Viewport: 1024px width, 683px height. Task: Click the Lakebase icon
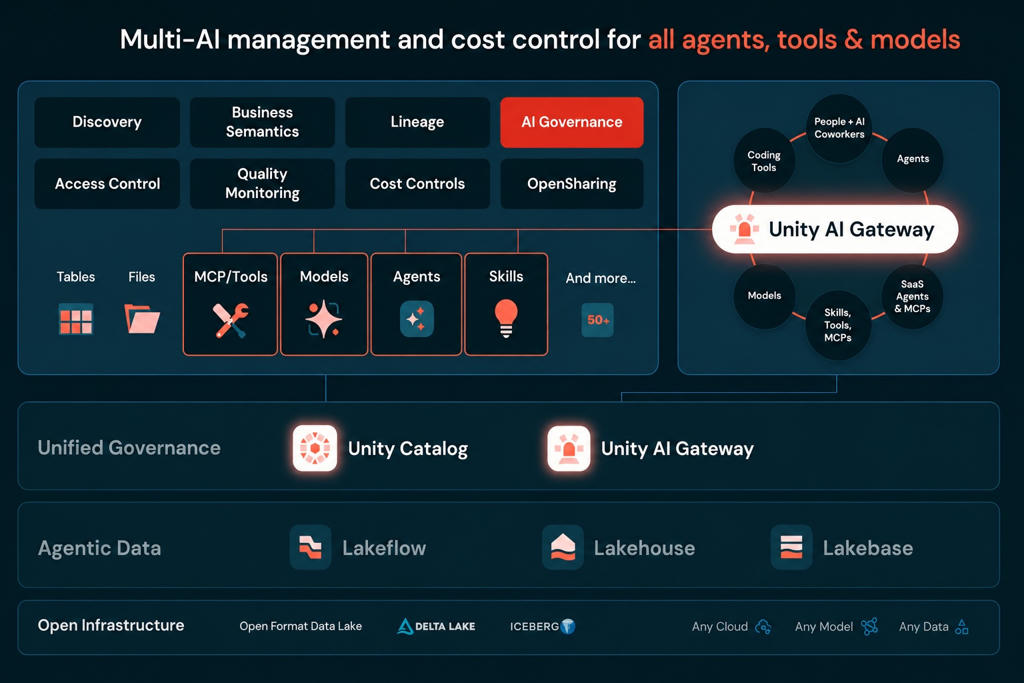tap(792, 547)
